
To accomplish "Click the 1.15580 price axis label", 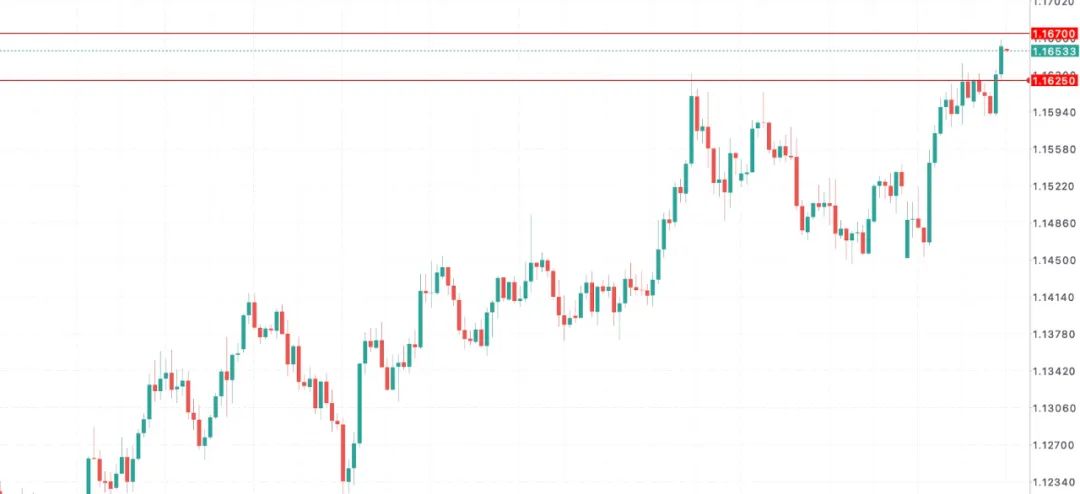I will [1054, 150].
